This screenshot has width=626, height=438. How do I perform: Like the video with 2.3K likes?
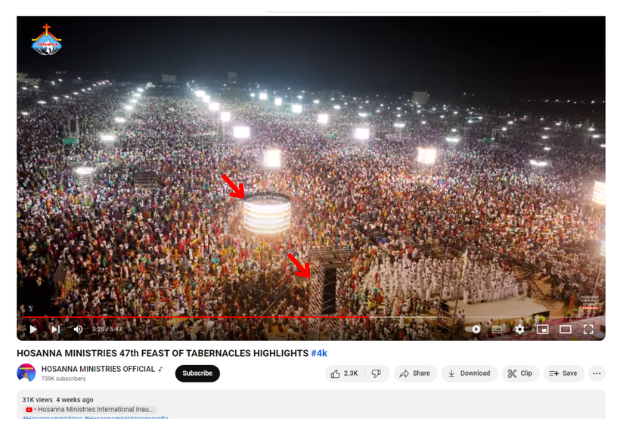point(345,373)
